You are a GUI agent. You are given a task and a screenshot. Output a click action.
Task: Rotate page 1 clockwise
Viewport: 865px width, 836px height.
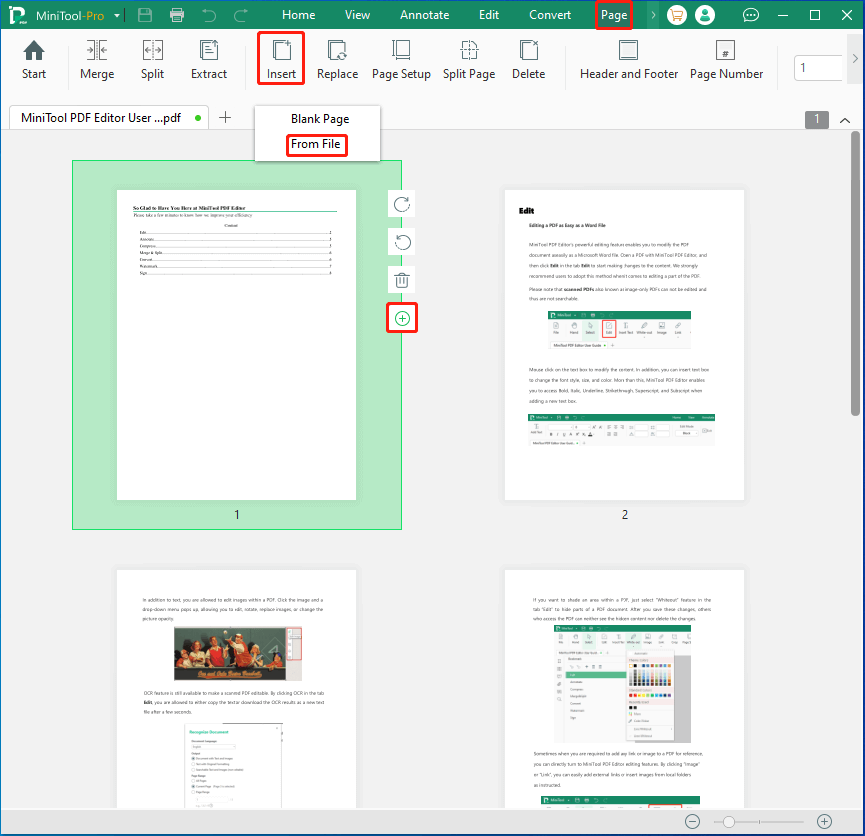pyautogui.click(x=402, y=204)
